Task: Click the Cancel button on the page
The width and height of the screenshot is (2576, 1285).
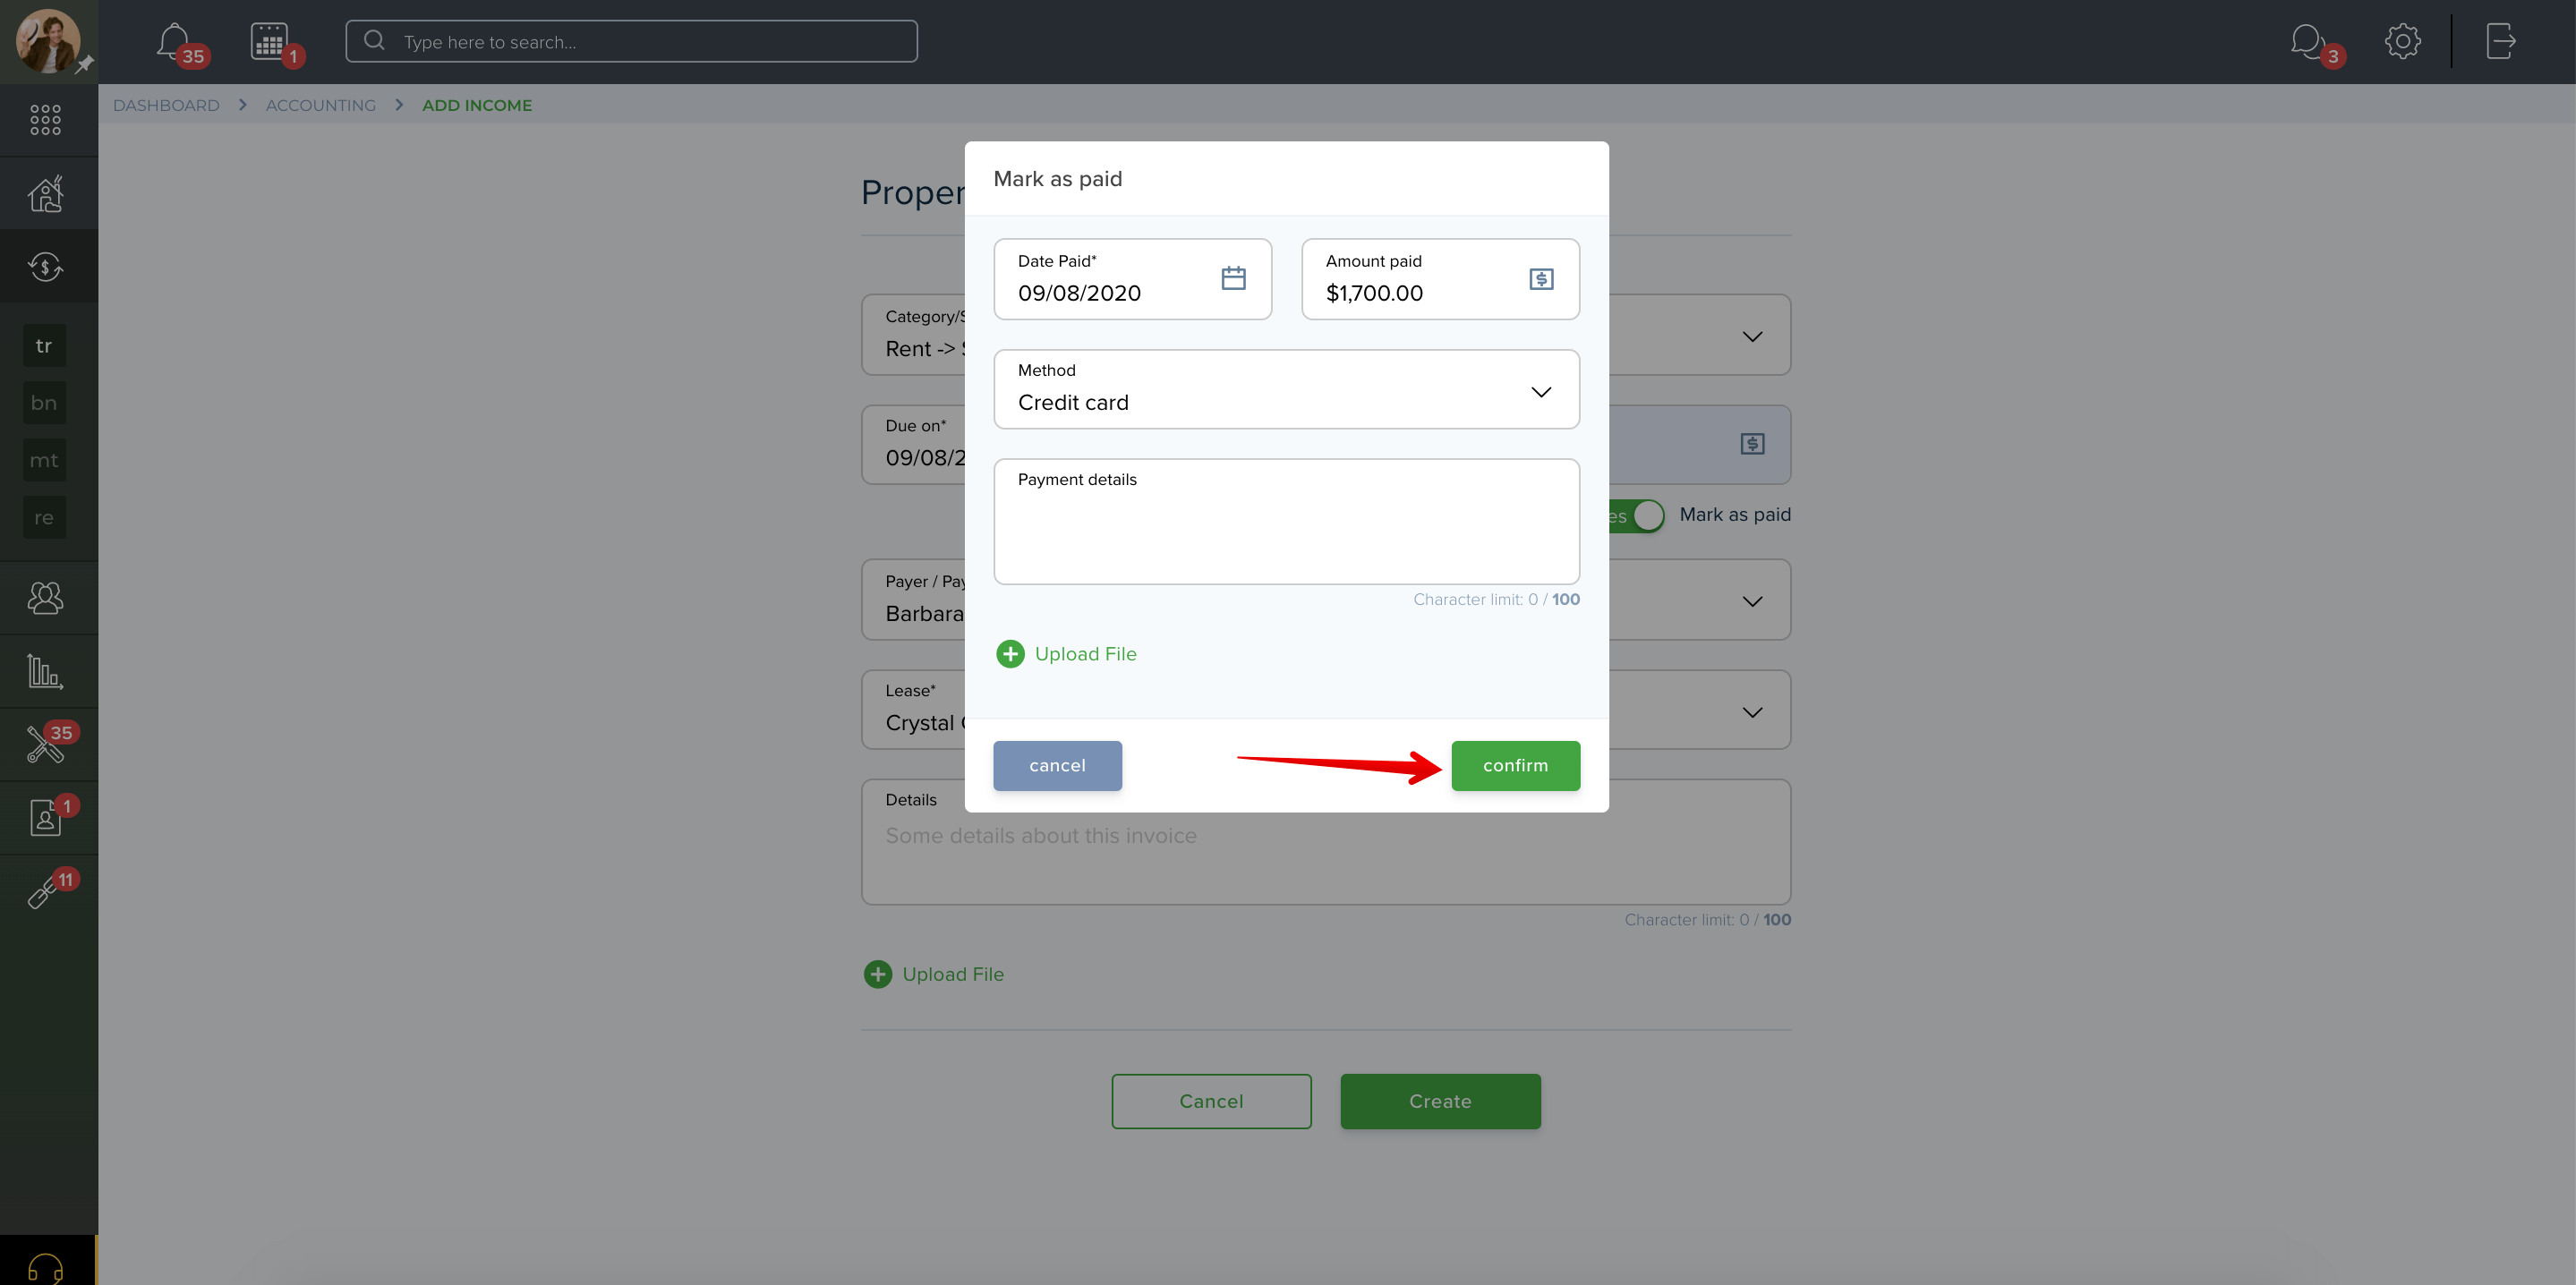Action: (1211, 1101)
